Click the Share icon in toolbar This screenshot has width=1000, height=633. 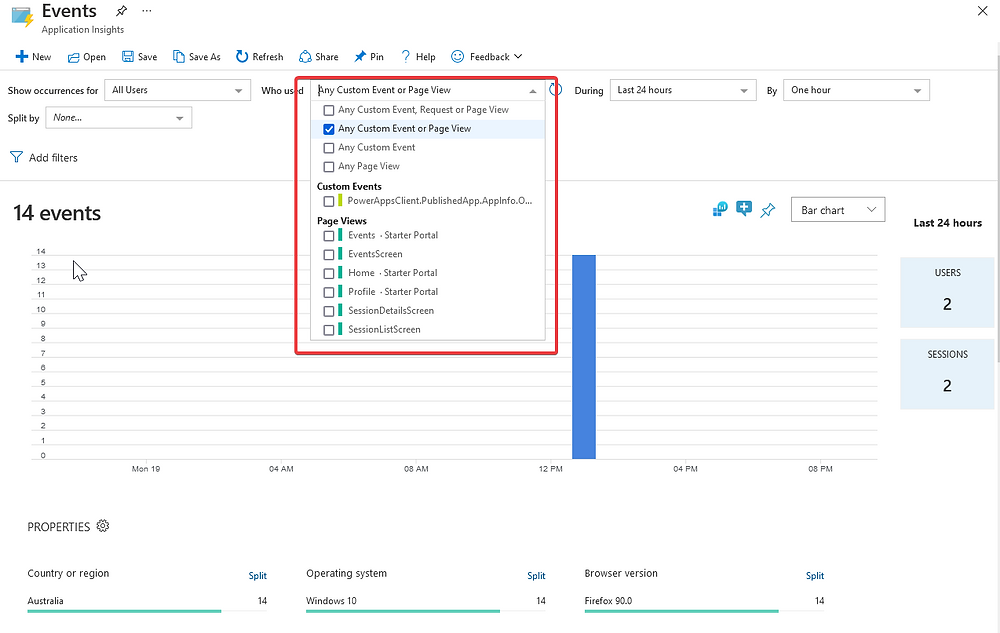305,57
